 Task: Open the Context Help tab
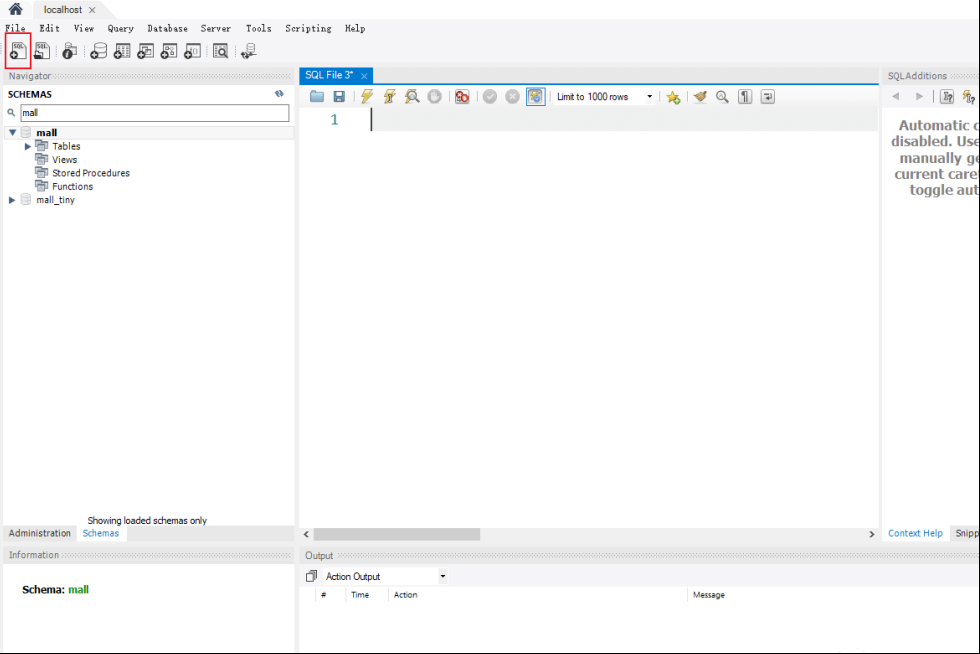pyautogui.click(x=915, y=533)
